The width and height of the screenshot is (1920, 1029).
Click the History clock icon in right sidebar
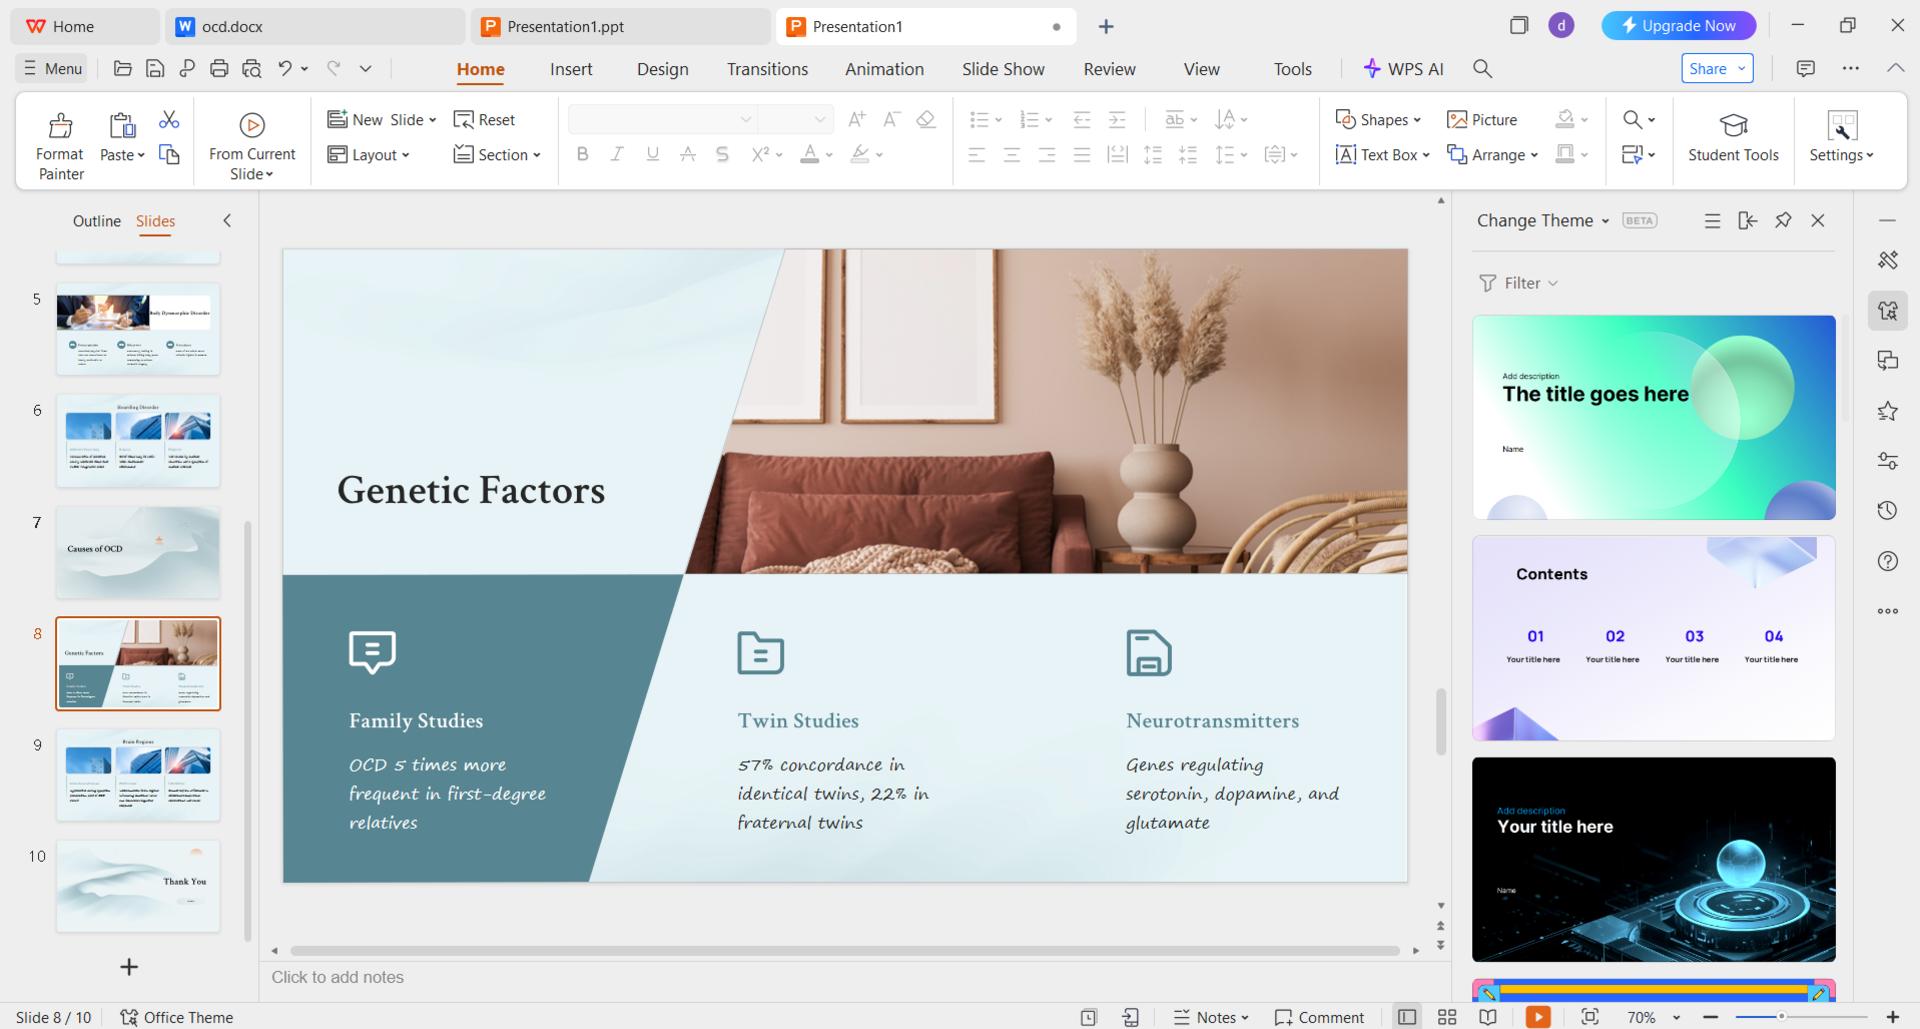[x=1887, y=510]
